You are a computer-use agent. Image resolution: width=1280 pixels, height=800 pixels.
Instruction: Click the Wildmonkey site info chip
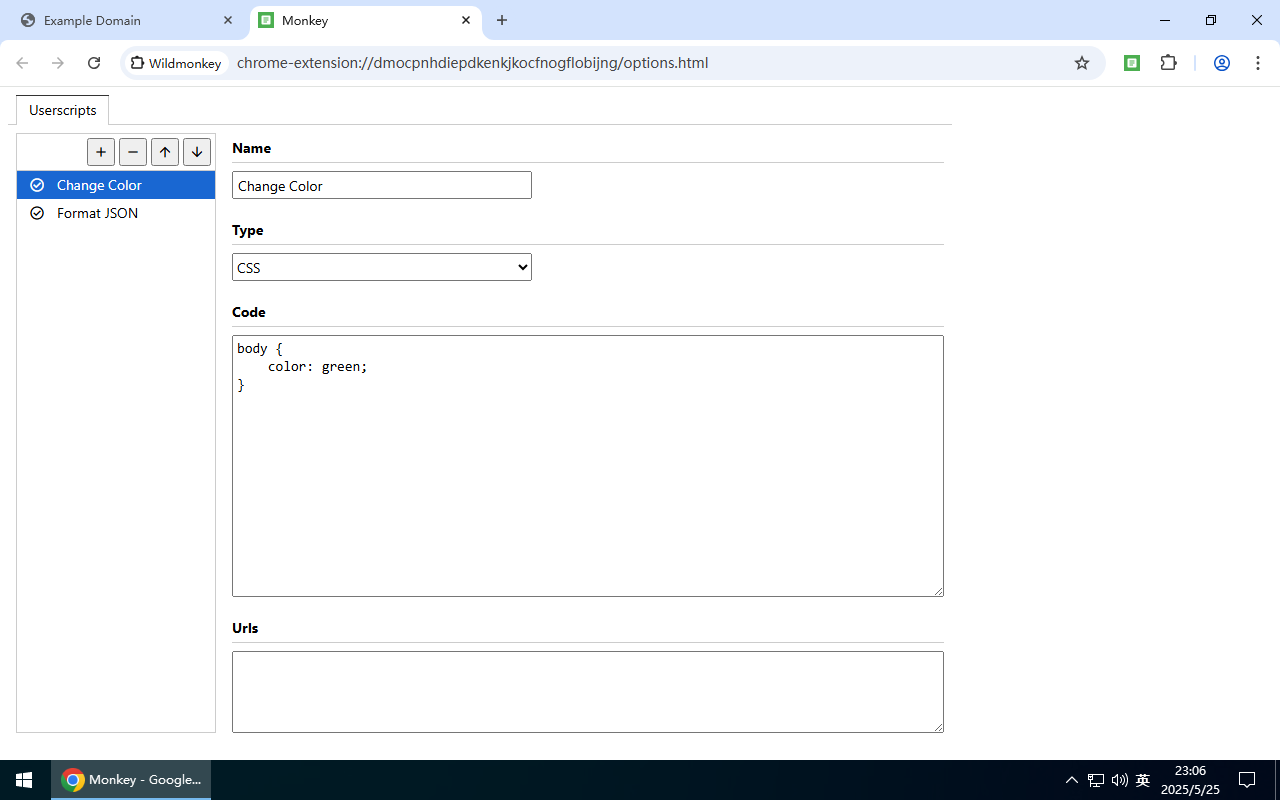pyautogui.click(x=176, y=63)
